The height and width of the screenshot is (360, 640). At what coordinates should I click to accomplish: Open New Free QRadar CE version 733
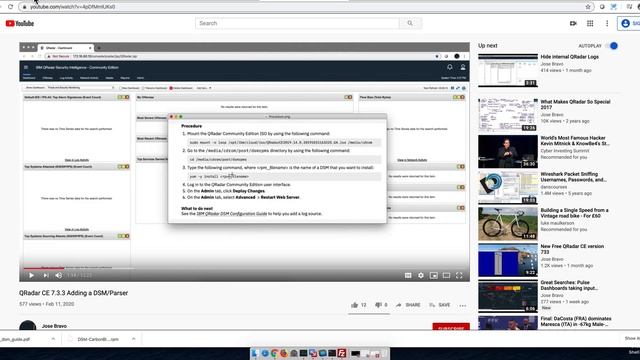[x=572, y=249]
